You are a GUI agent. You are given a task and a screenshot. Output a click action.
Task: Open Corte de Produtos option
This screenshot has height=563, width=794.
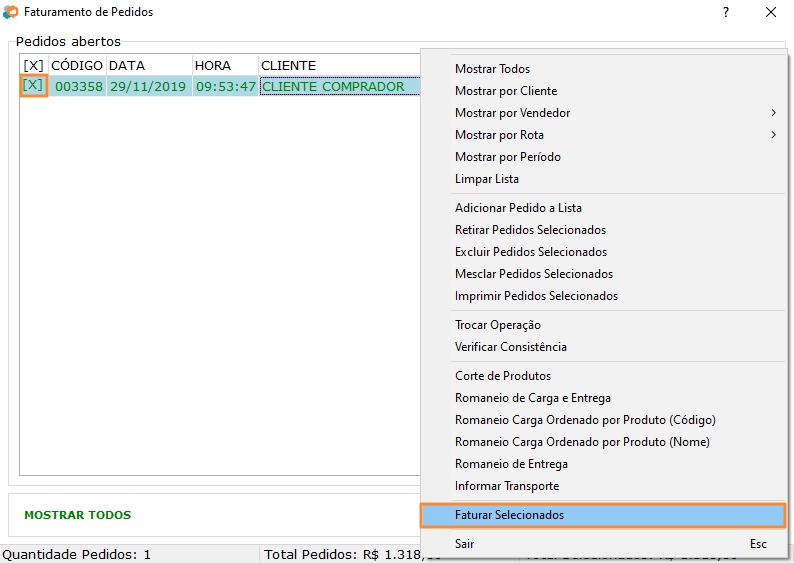tap(503, 376)
